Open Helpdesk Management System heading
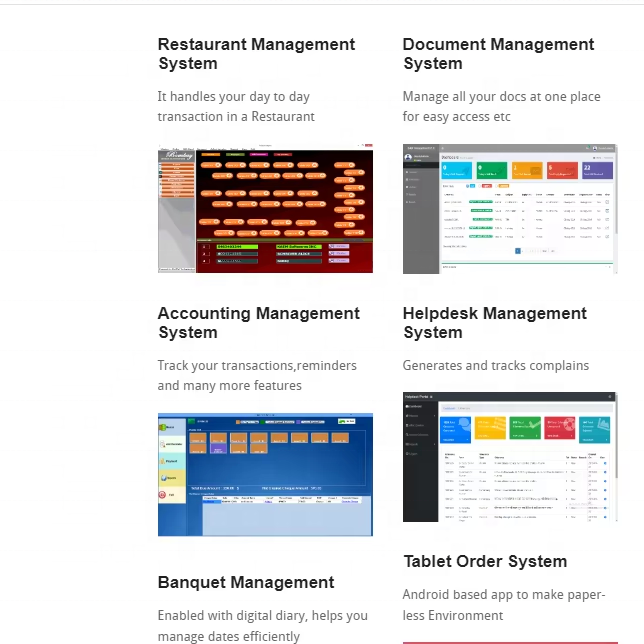The height and width of the screenshot is (644, 644). click(x=494, y=323)
